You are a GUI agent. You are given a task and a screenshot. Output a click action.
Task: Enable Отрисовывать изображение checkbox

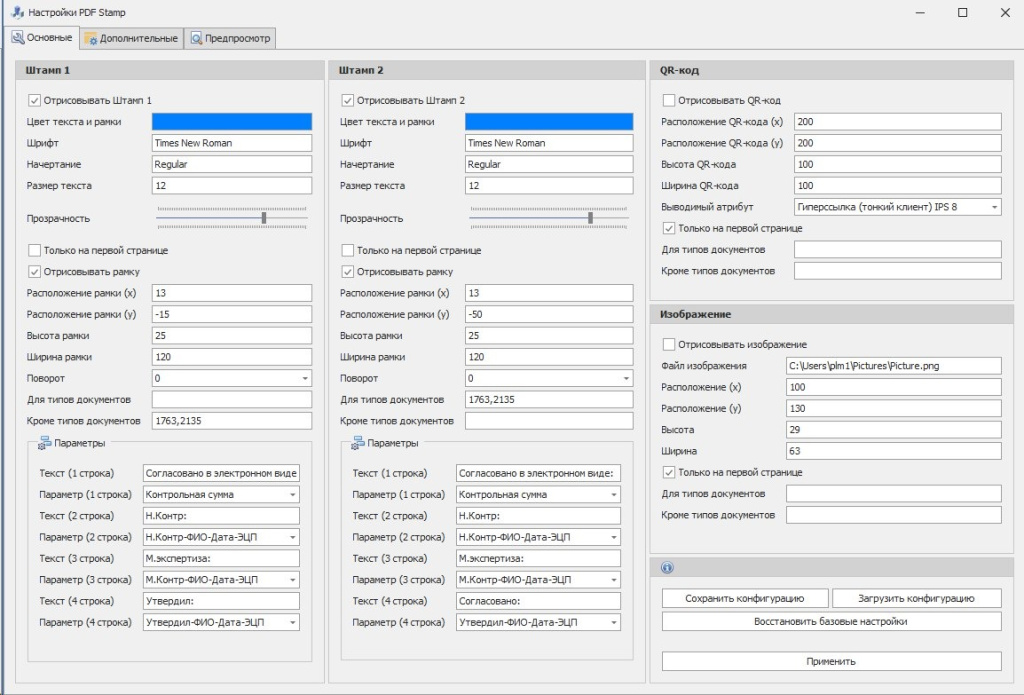669,344
